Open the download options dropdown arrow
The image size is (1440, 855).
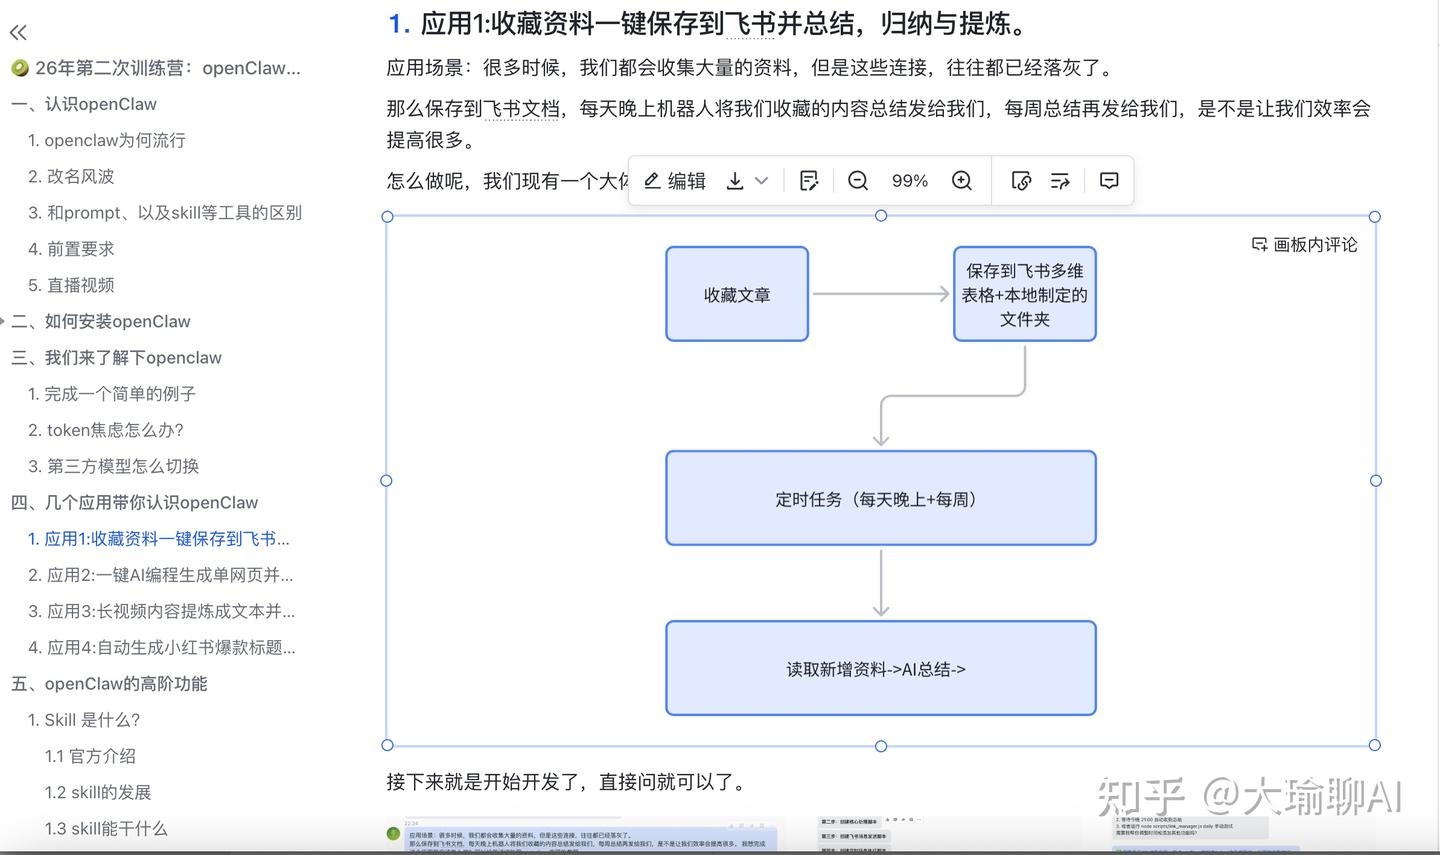click(x=762, y=181)
